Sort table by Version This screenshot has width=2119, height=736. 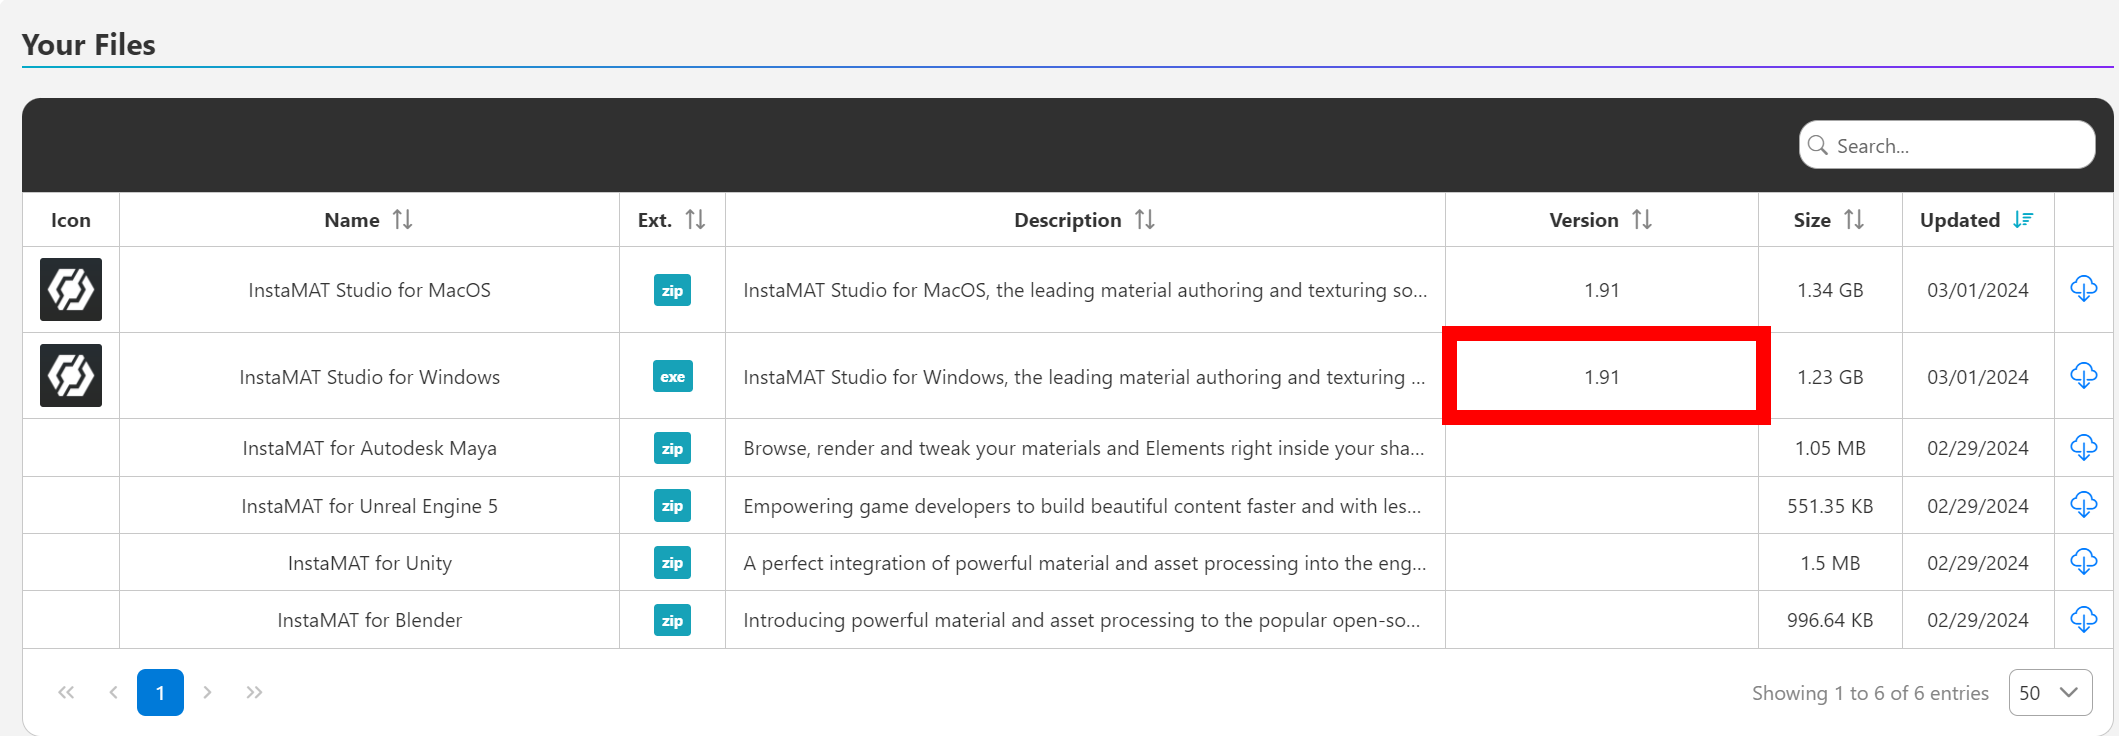1641,220
